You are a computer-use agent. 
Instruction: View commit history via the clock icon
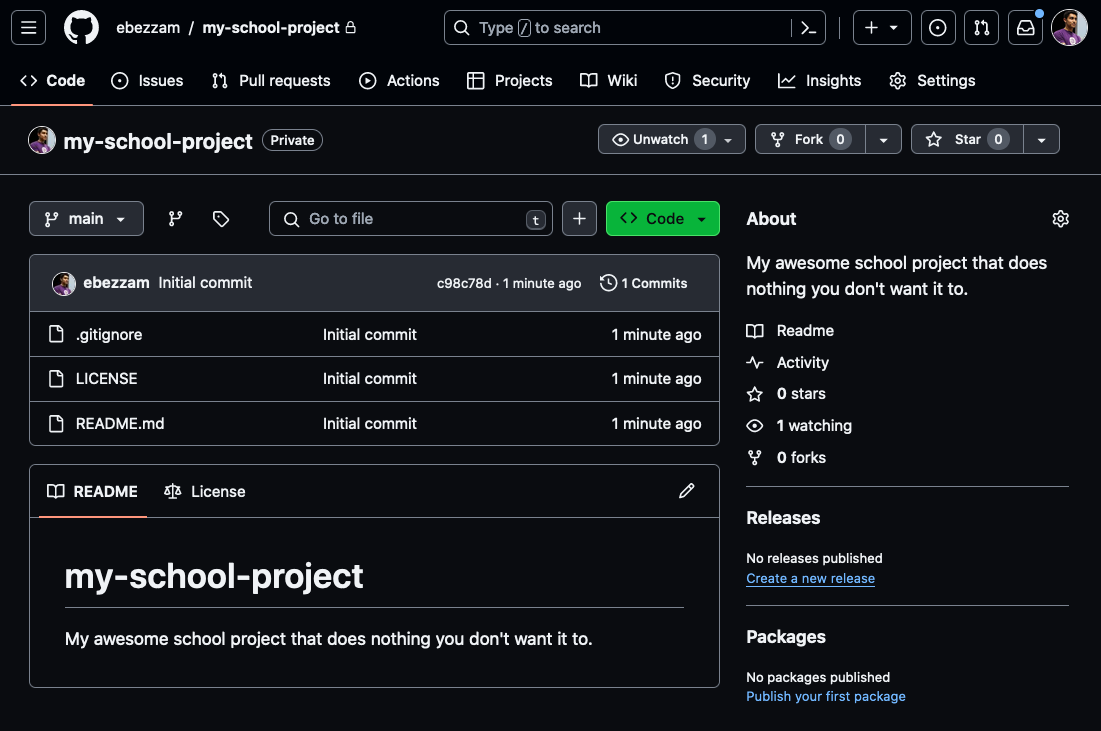point(643,283)
